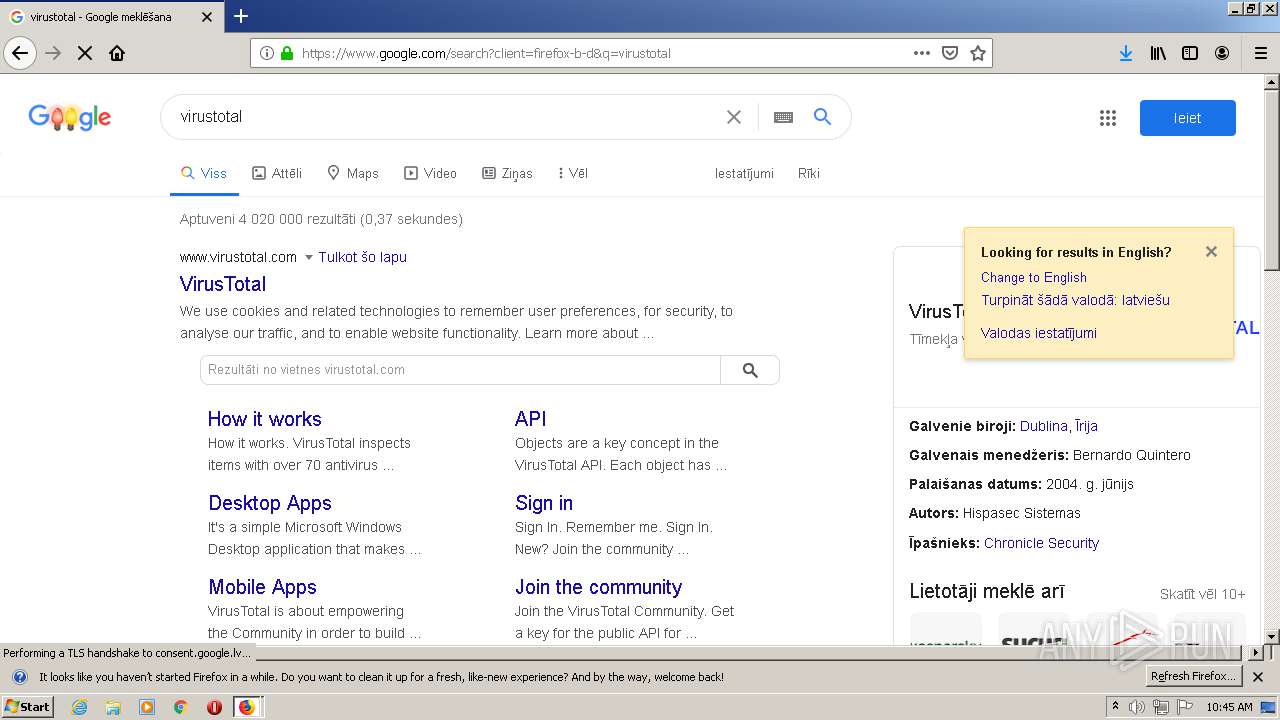1280x720 pixels.
Task: Open the Join the community sitelink
Action: click(x=598, y=587)
